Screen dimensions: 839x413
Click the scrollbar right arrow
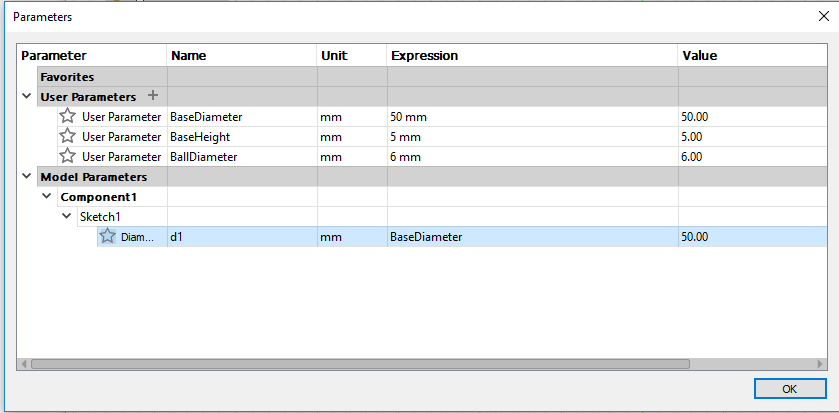pos(820,364)
